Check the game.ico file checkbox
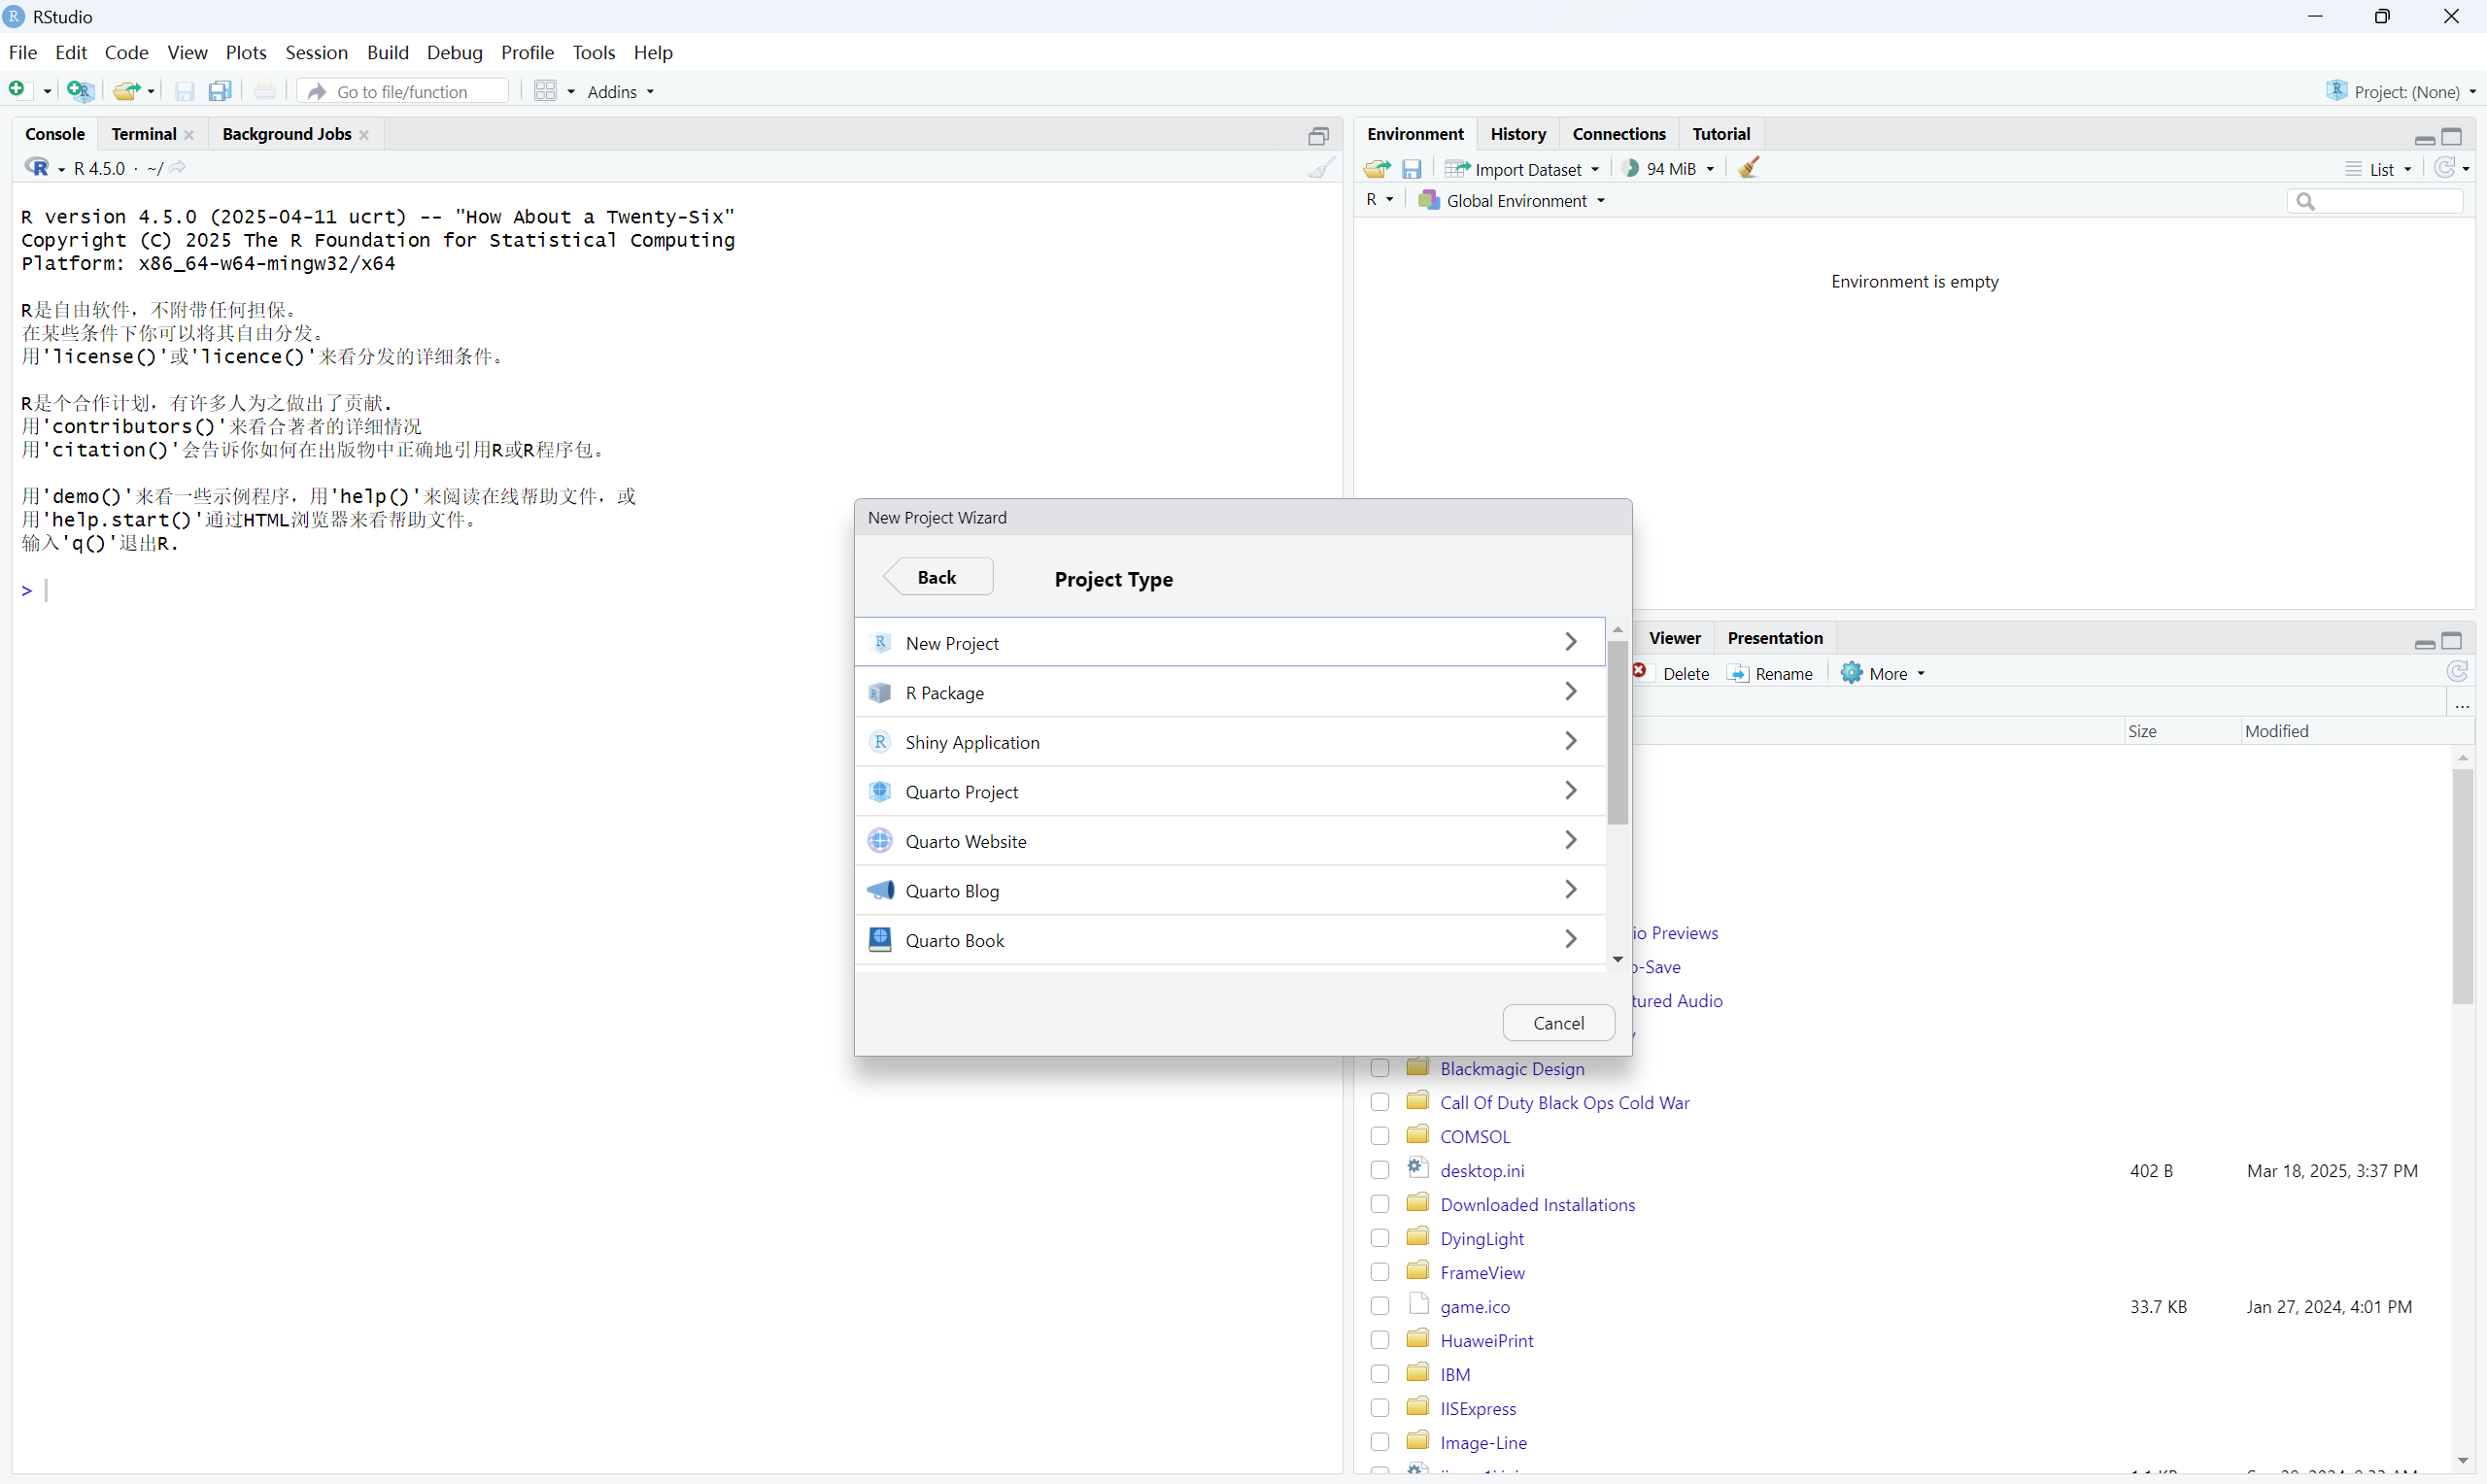Image resolution: width=2487 pixels, height=1484 pixels. pyautogui.click(x=1380, y=1306)
